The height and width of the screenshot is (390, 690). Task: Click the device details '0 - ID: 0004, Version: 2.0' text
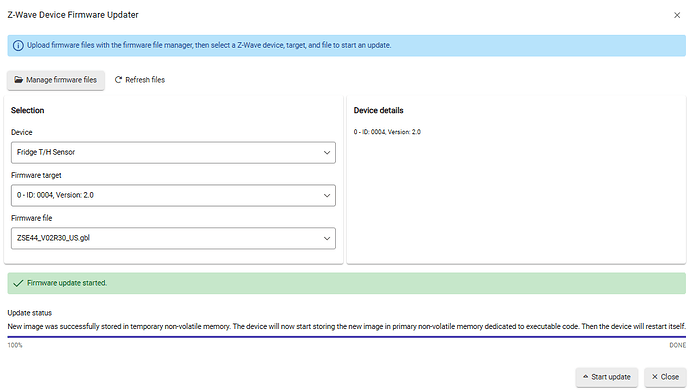pos(387,132)
